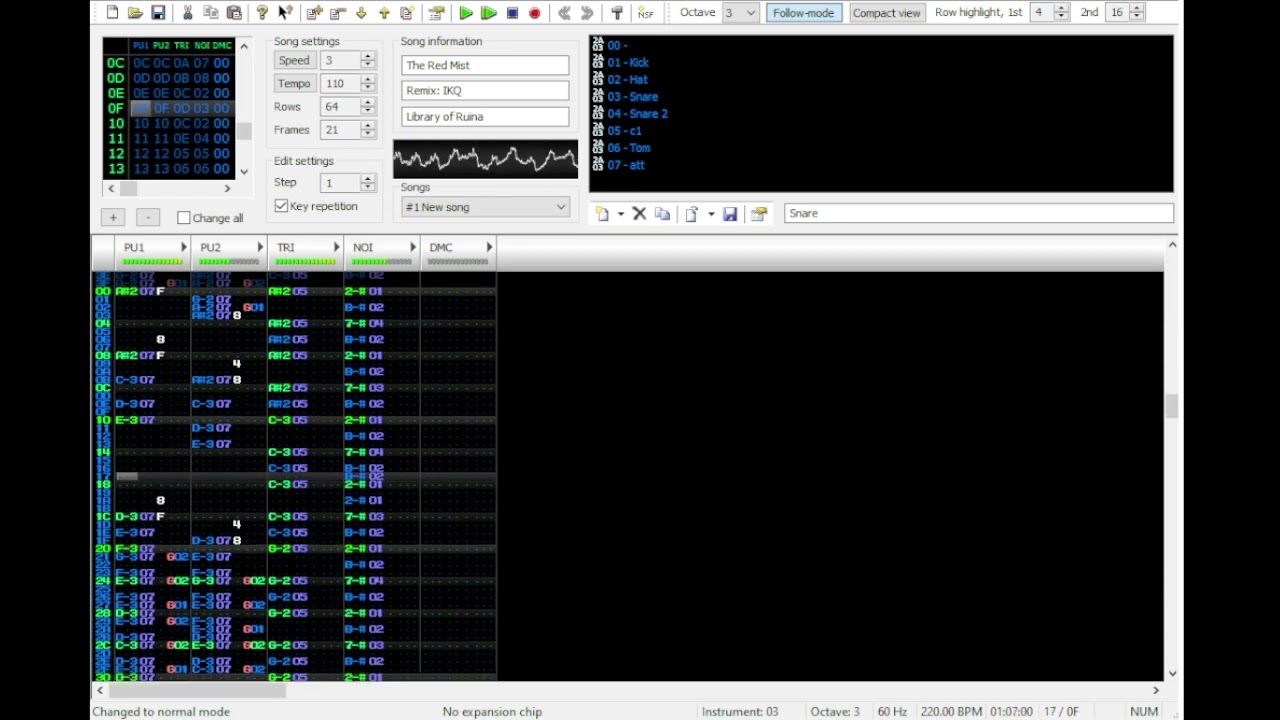
Task: Go to previous frame arrow
Action: [x=564, y=13]
